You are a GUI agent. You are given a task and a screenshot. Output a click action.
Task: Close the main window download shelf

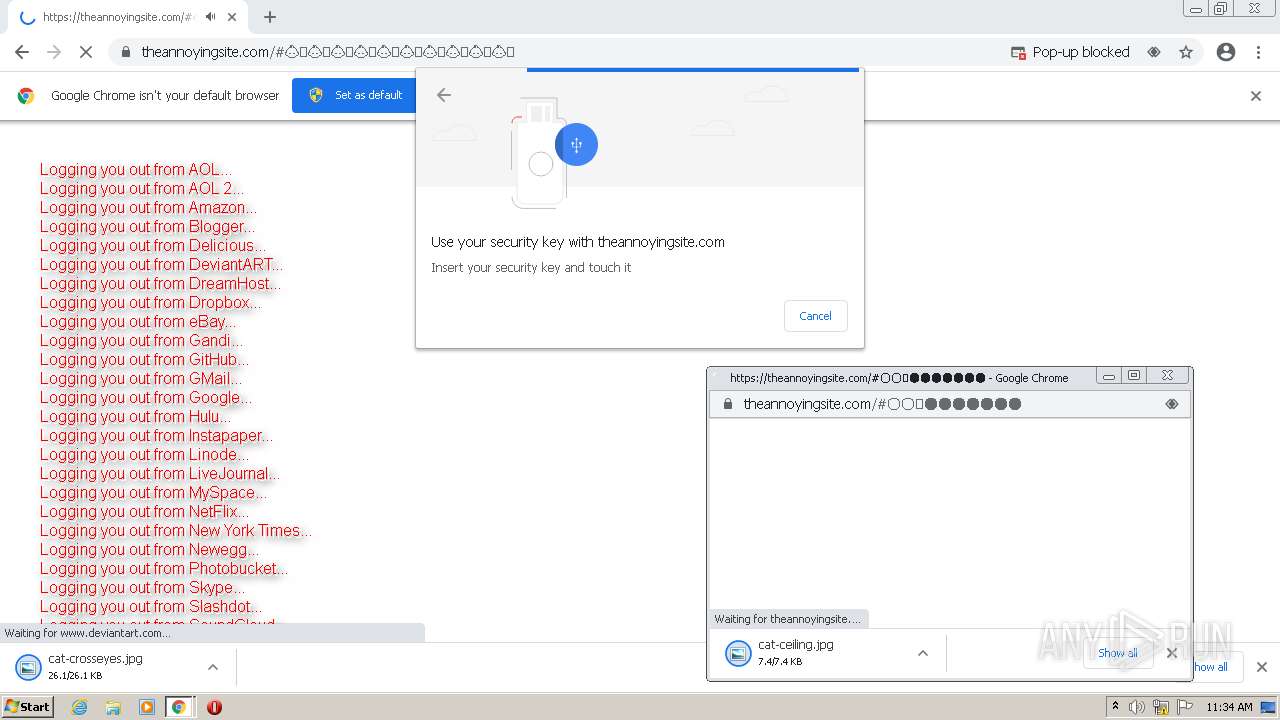[1262, 667]
